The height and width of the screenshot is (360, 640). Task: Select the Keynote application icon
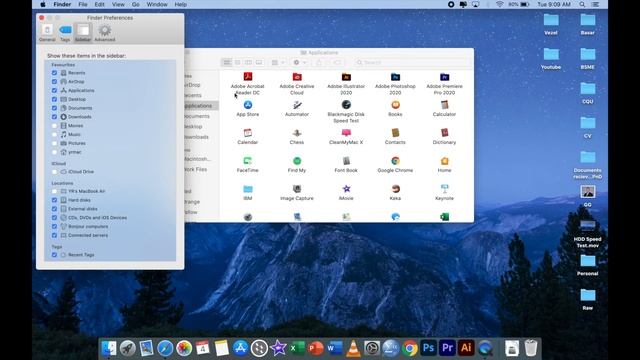[x=444, y=189]
